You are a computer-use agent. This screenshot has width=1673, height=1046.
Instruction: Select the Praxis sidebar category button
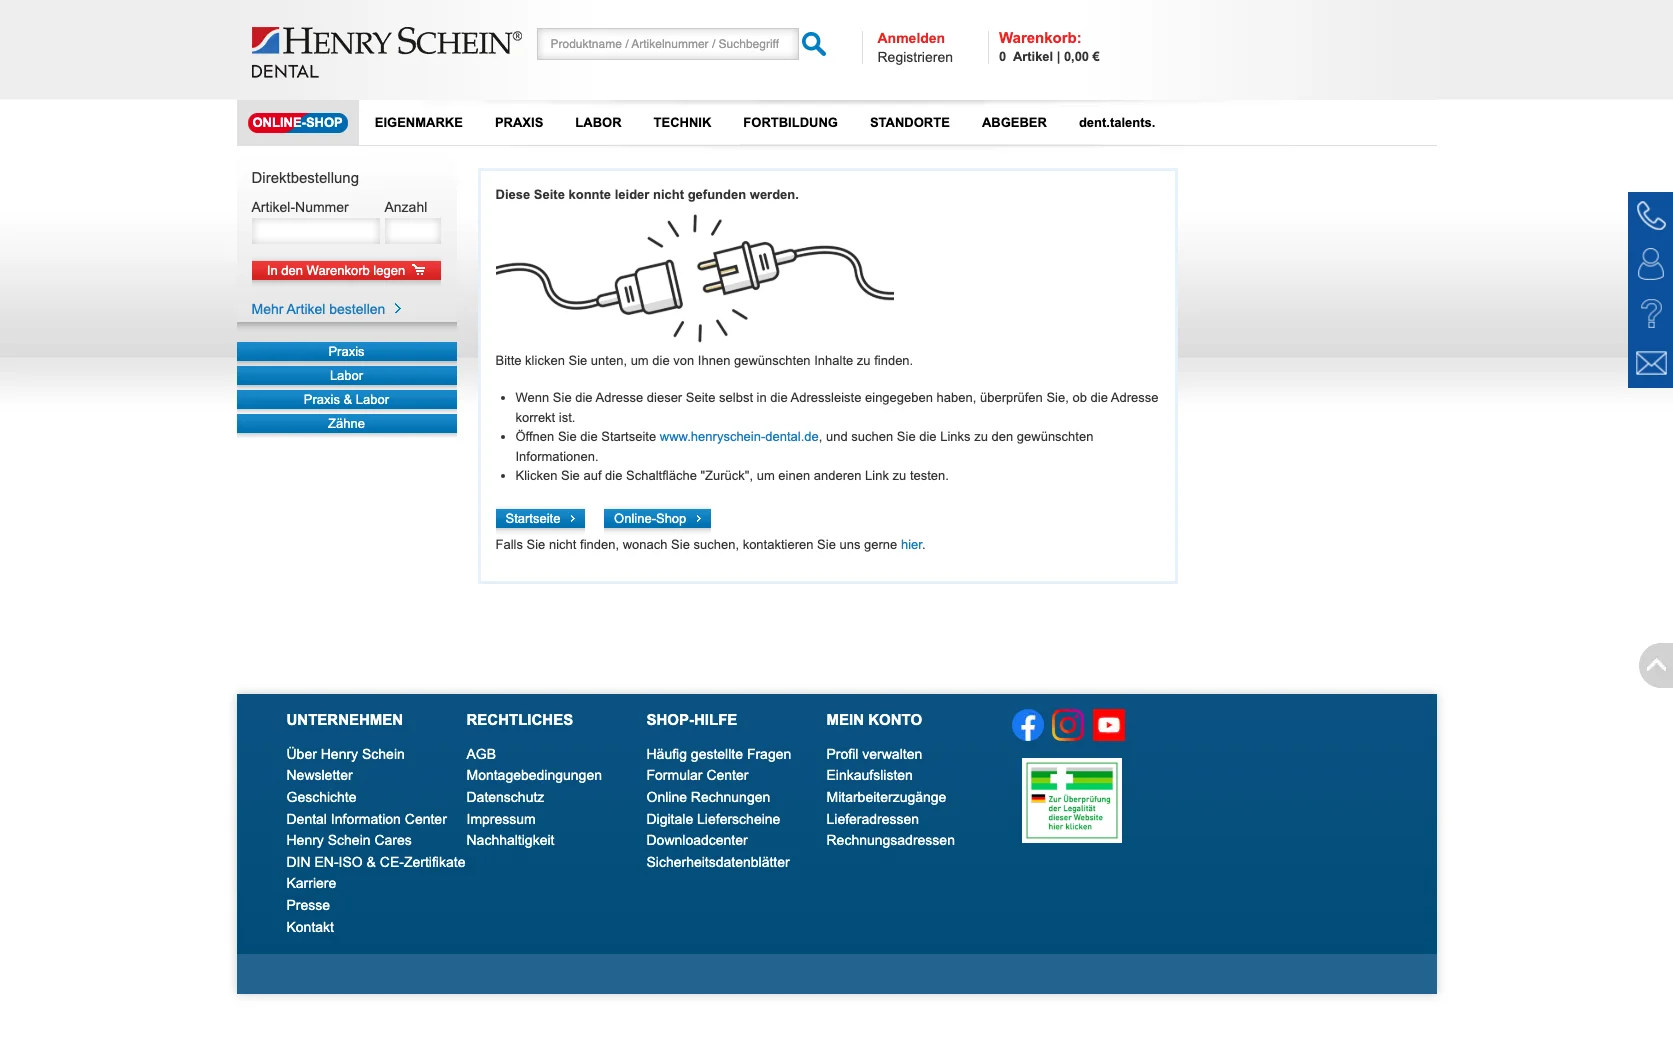tap(347, 352)
